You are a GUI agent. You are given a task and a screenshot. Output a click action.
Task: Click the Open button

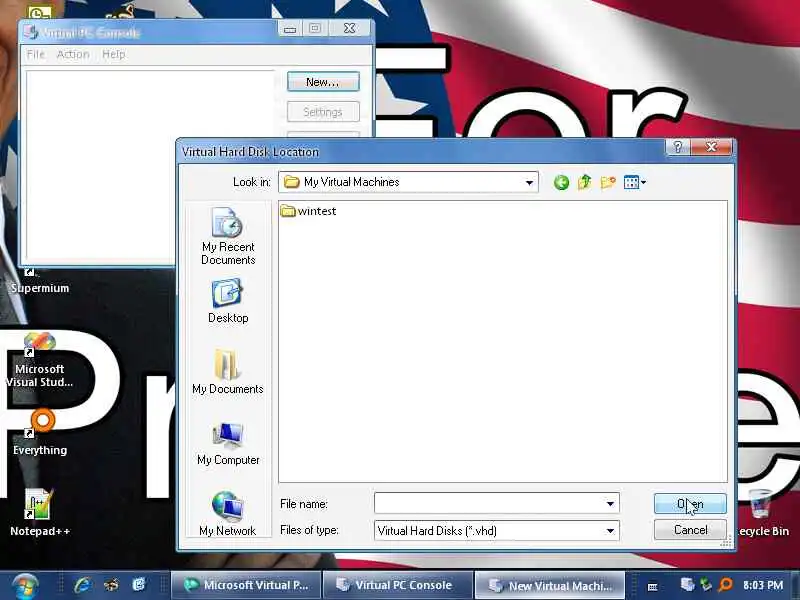coord(690,504)
